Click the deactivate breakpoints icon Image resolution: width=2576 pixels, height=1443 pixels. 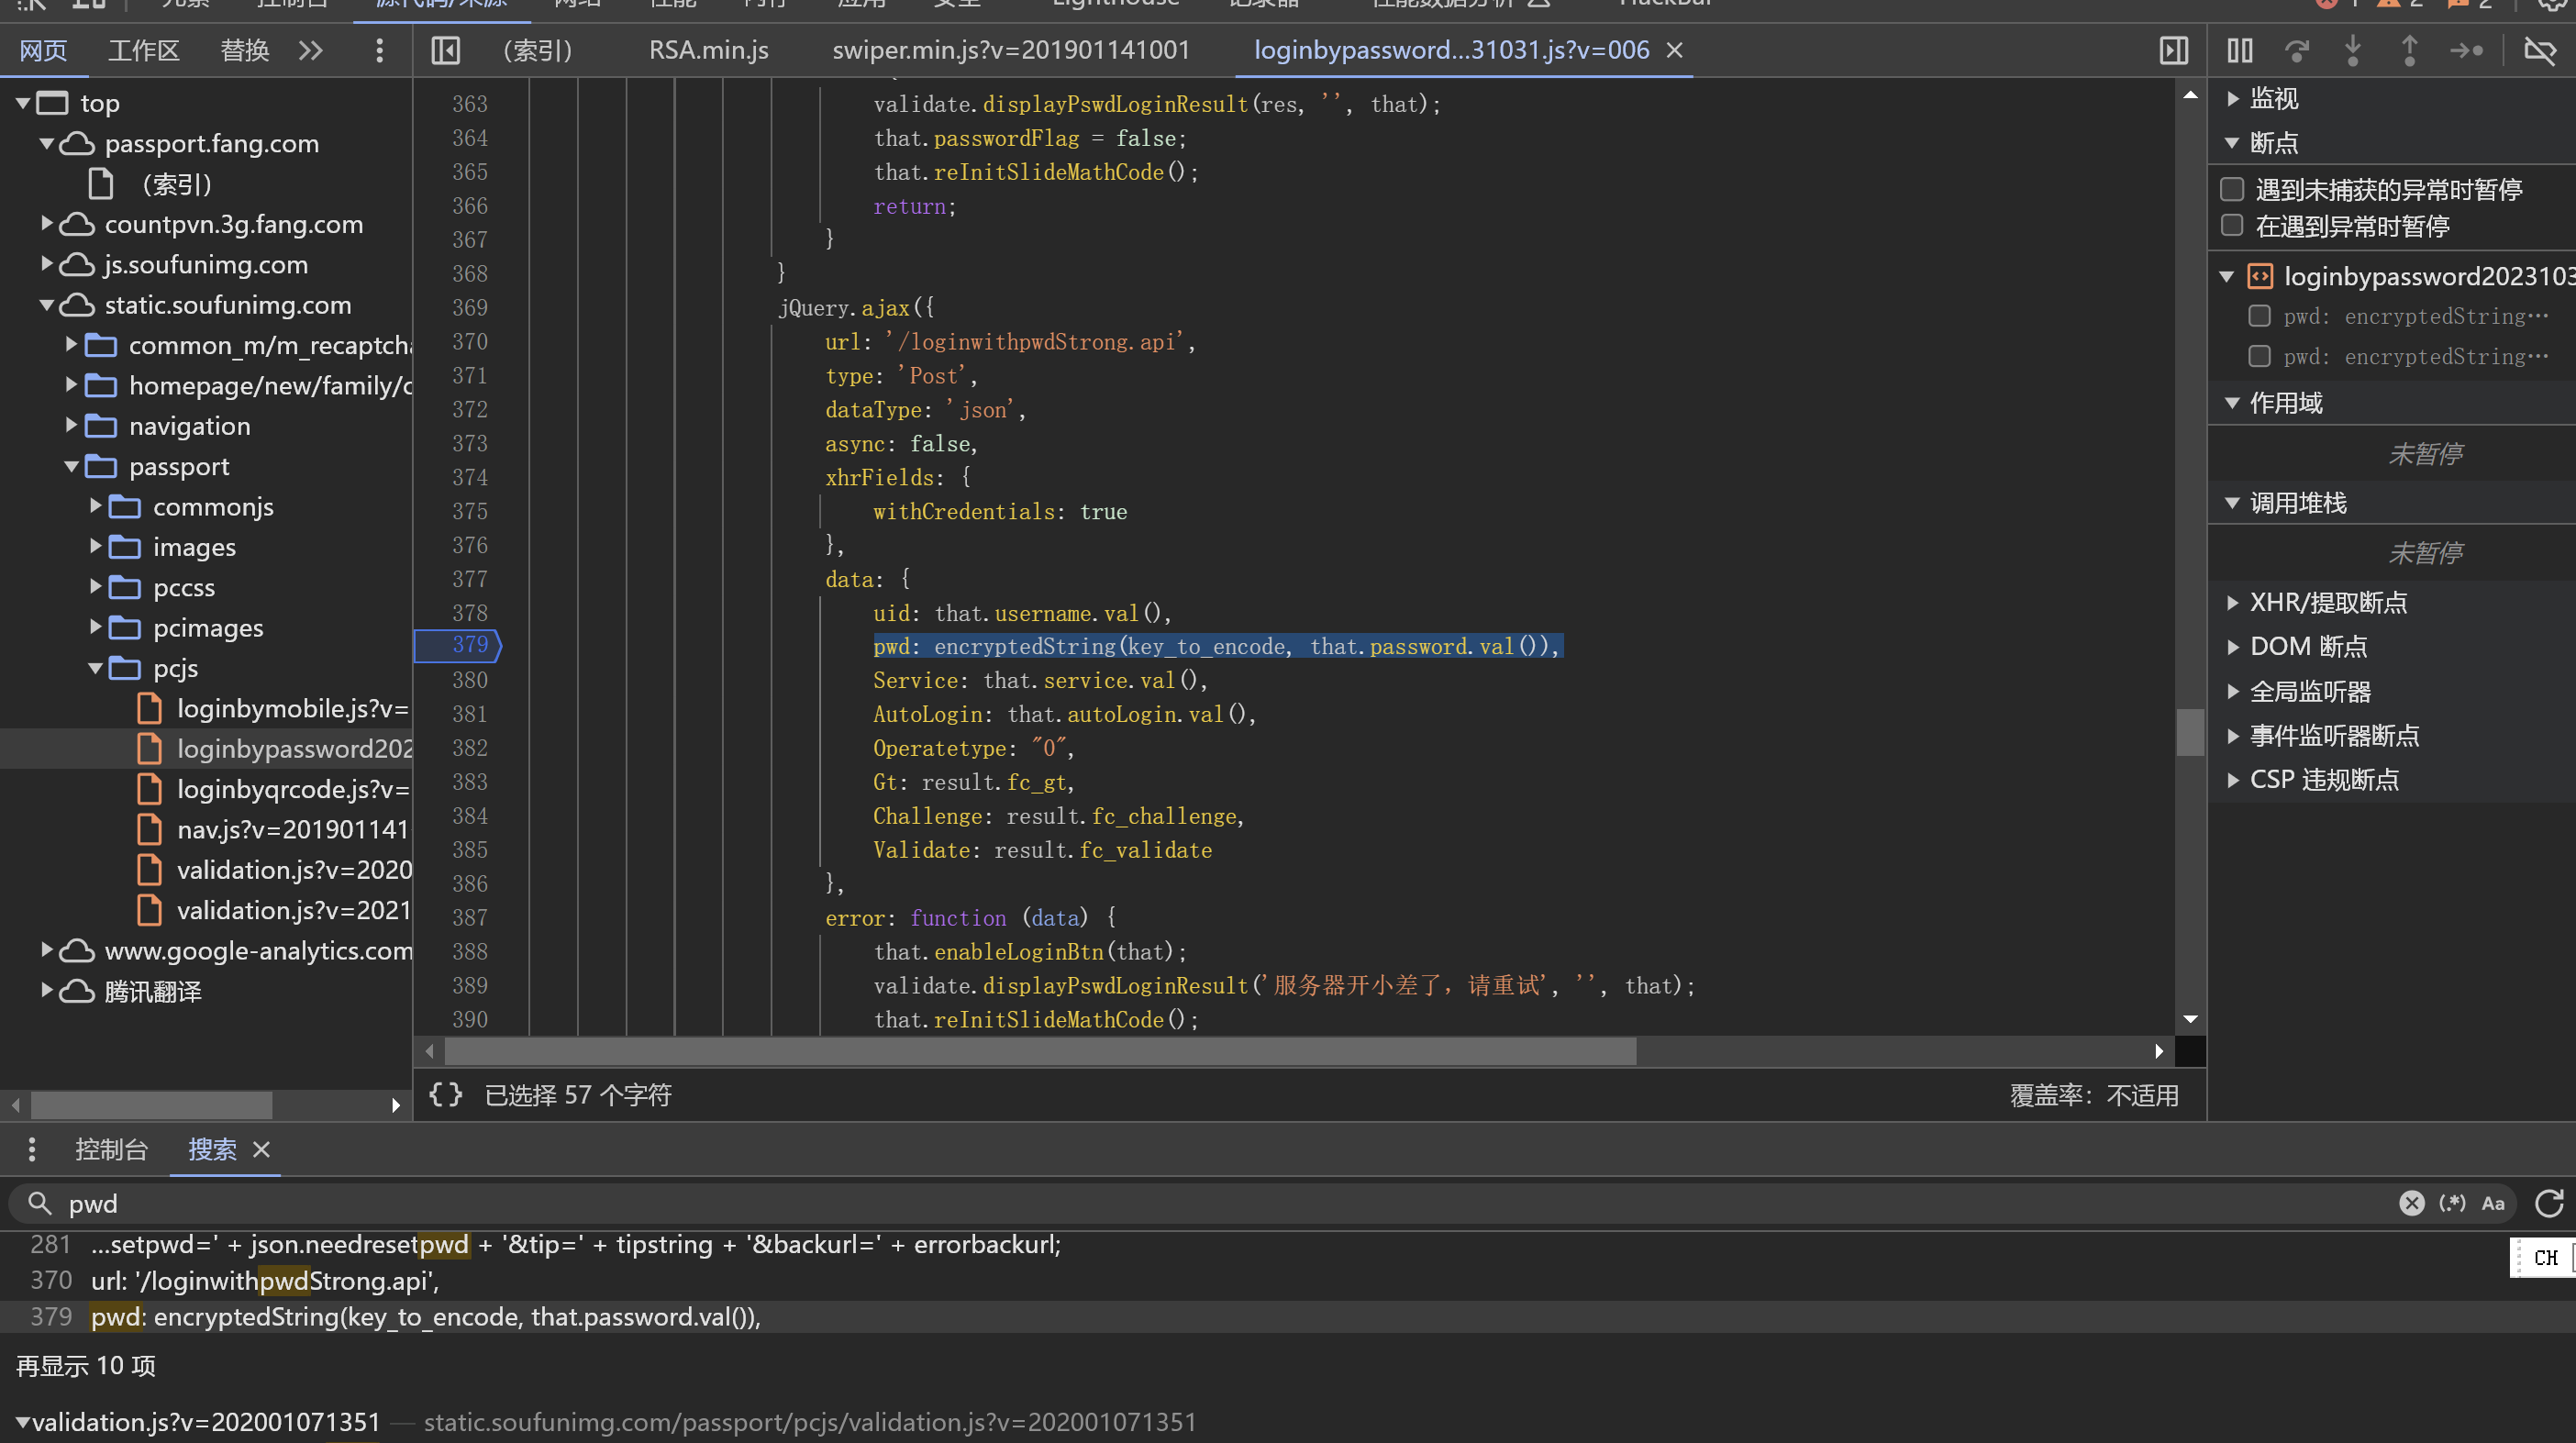click(x=2540, y=50)
